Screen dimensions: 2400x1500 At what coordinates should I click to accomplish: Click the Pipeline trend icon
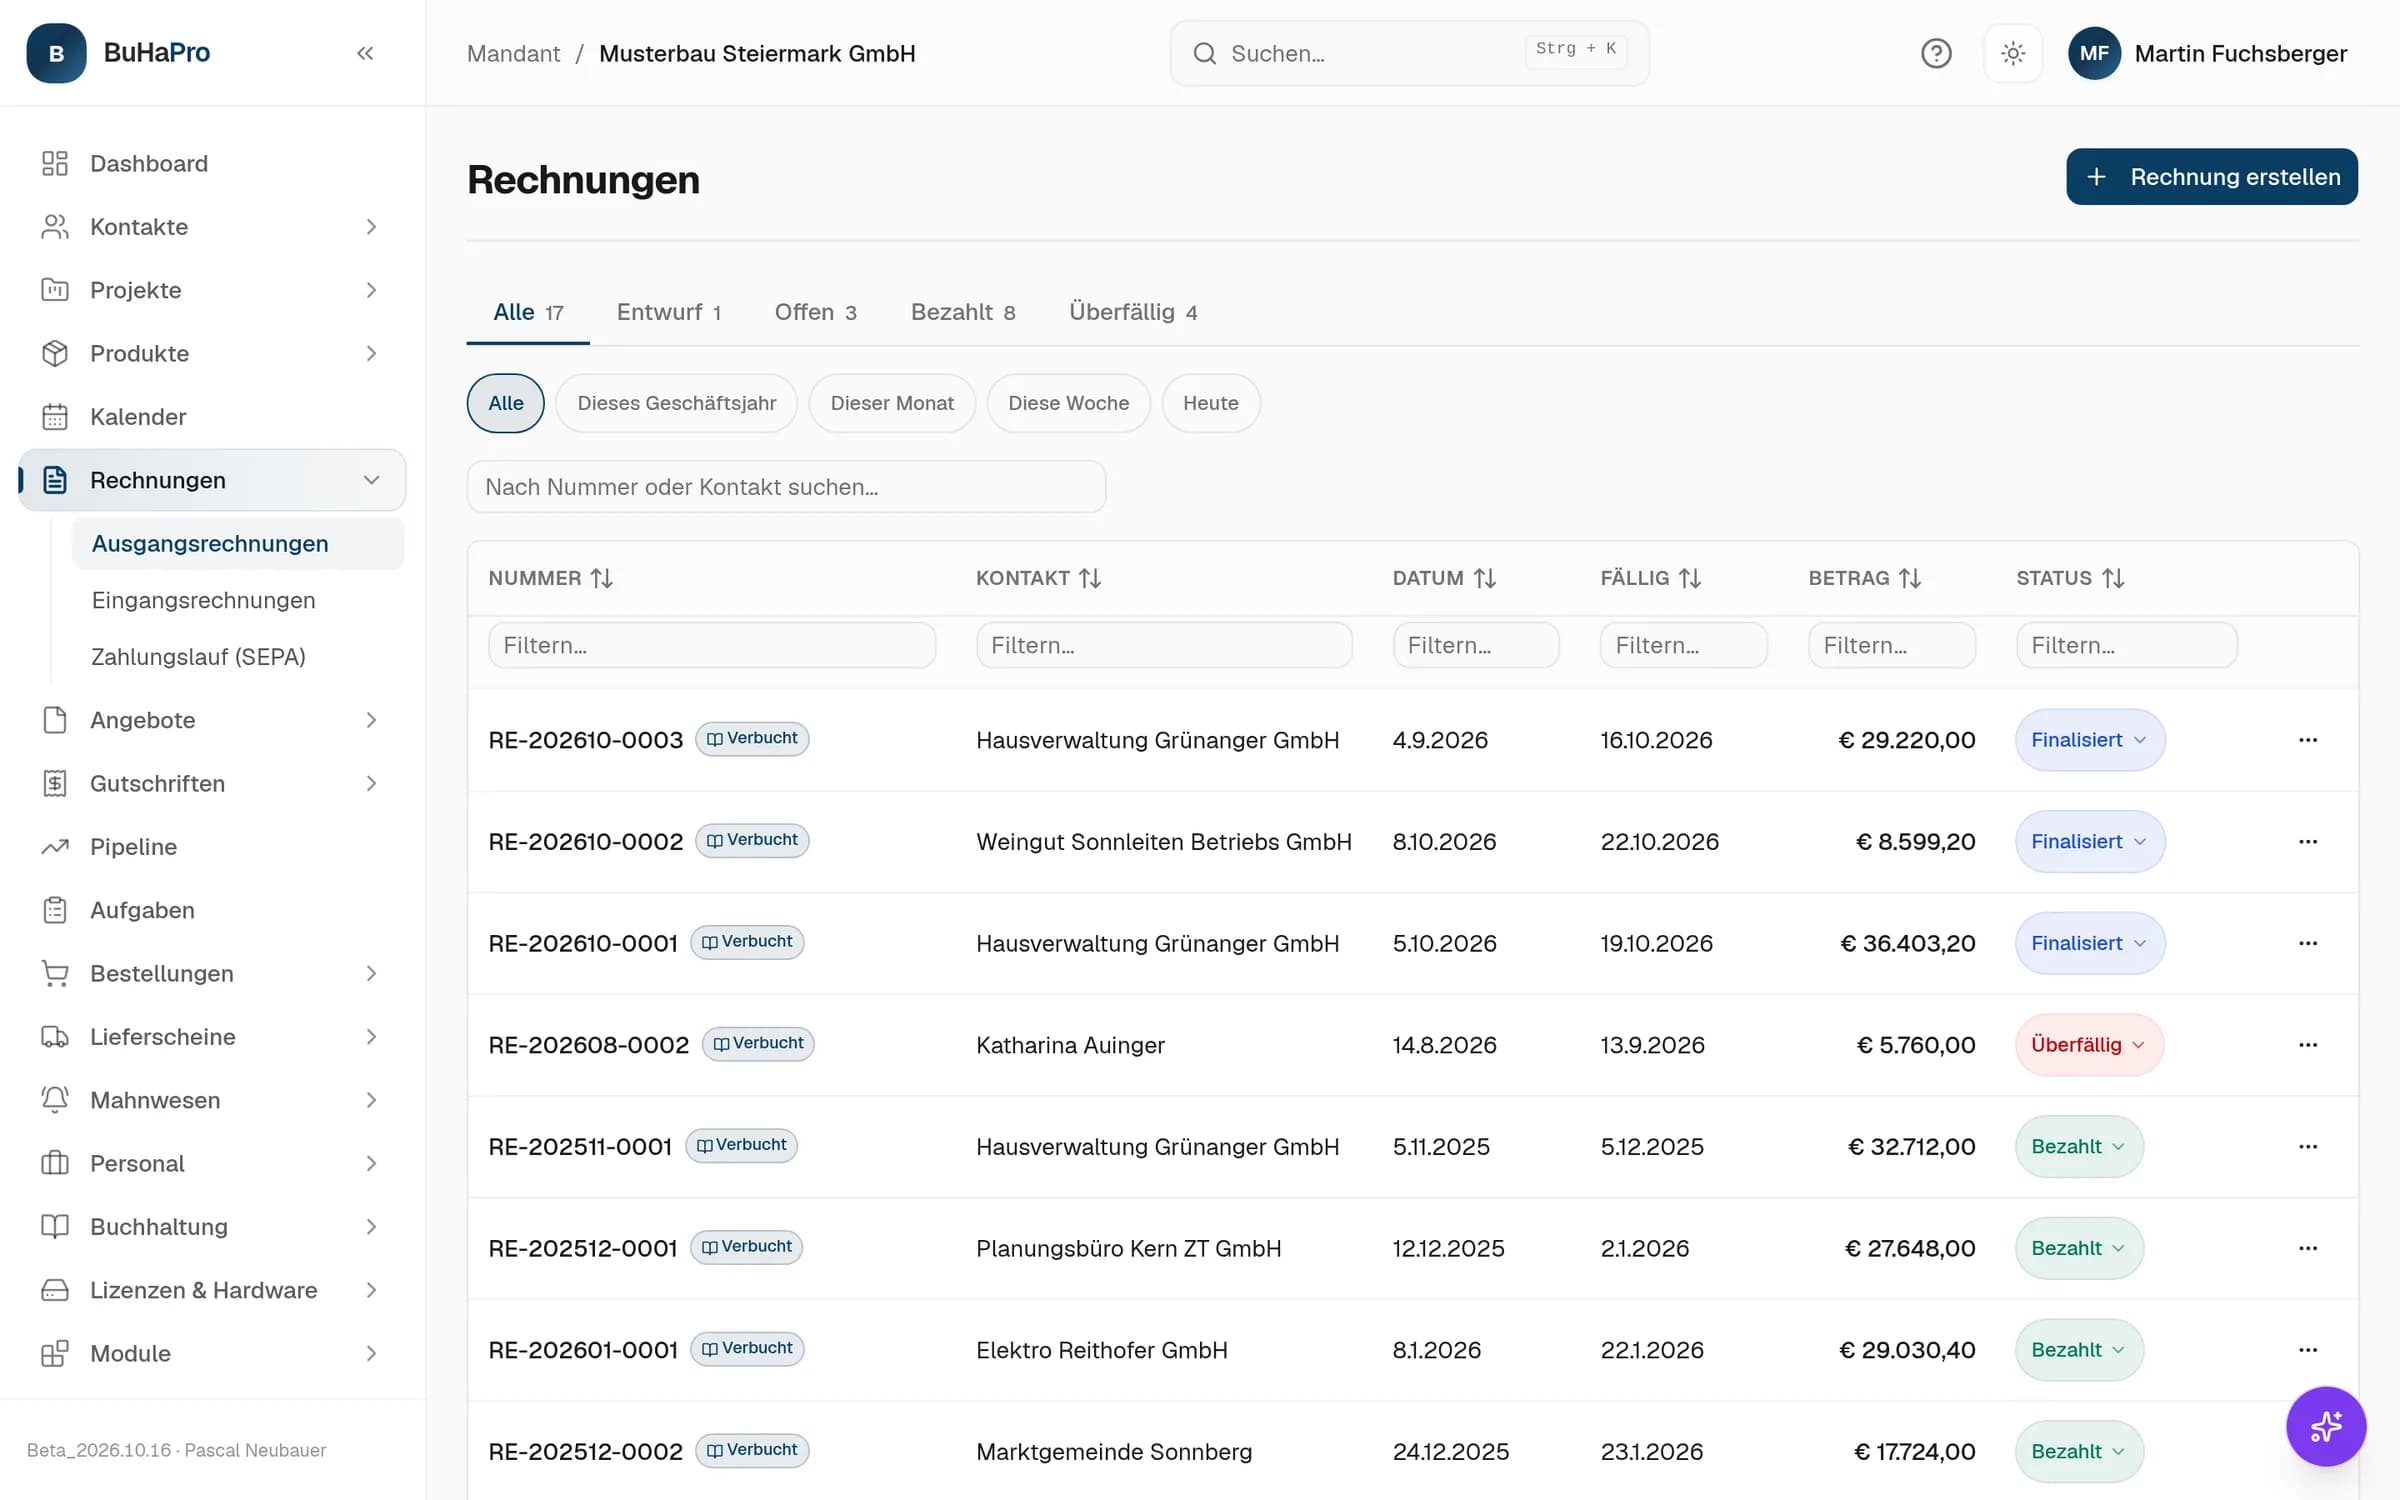pos(55,846)
